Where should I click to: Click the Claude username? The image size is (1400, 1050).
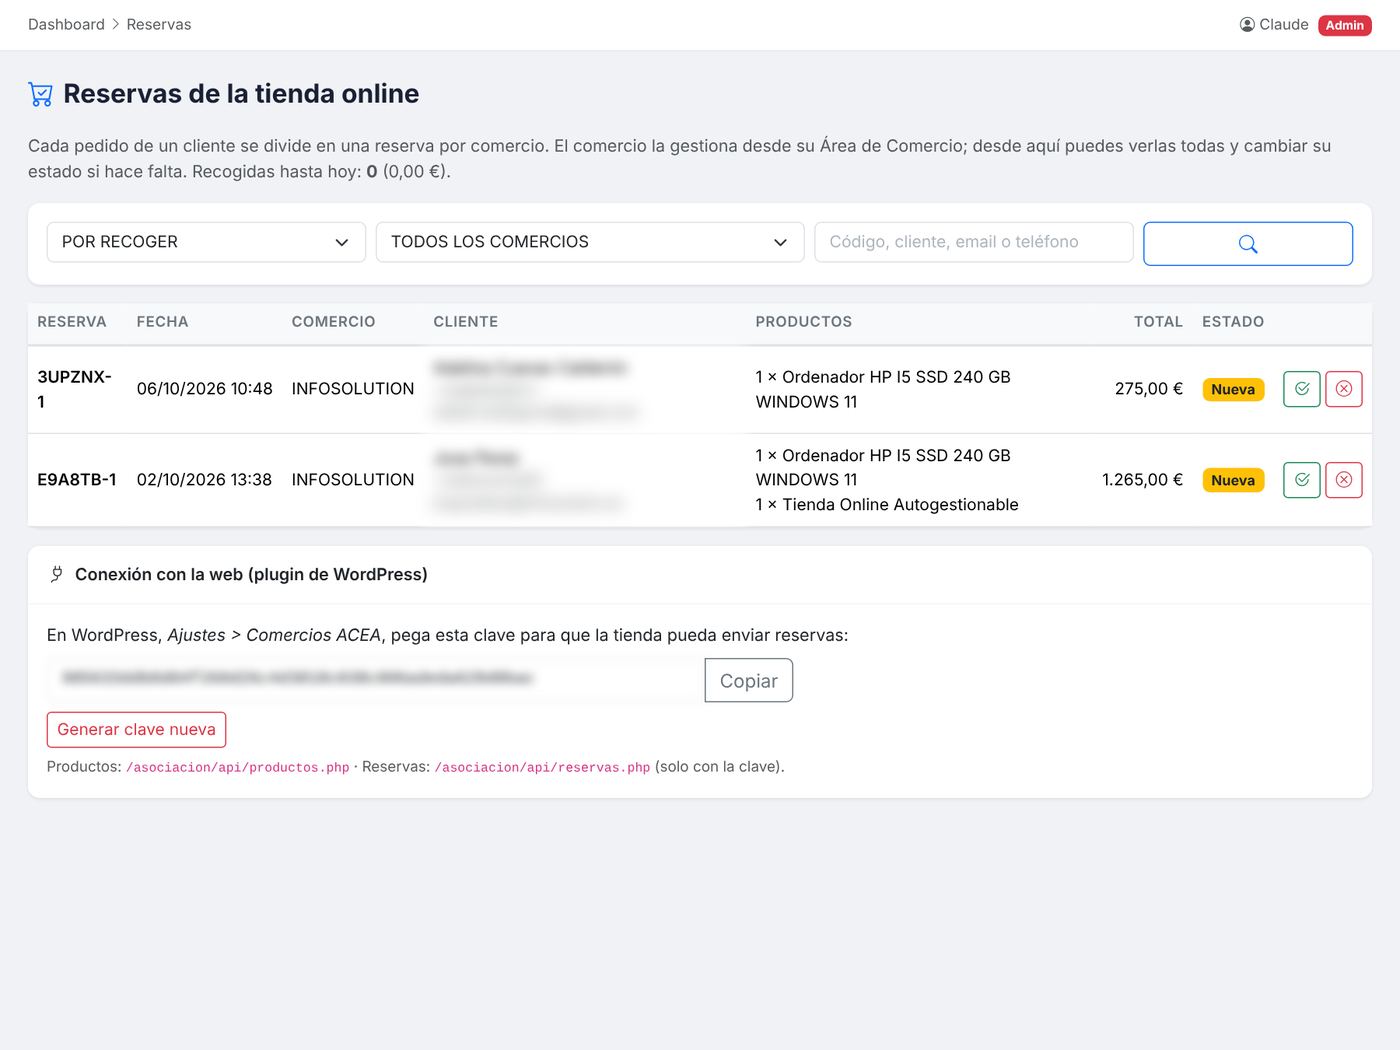(1284, 25)
